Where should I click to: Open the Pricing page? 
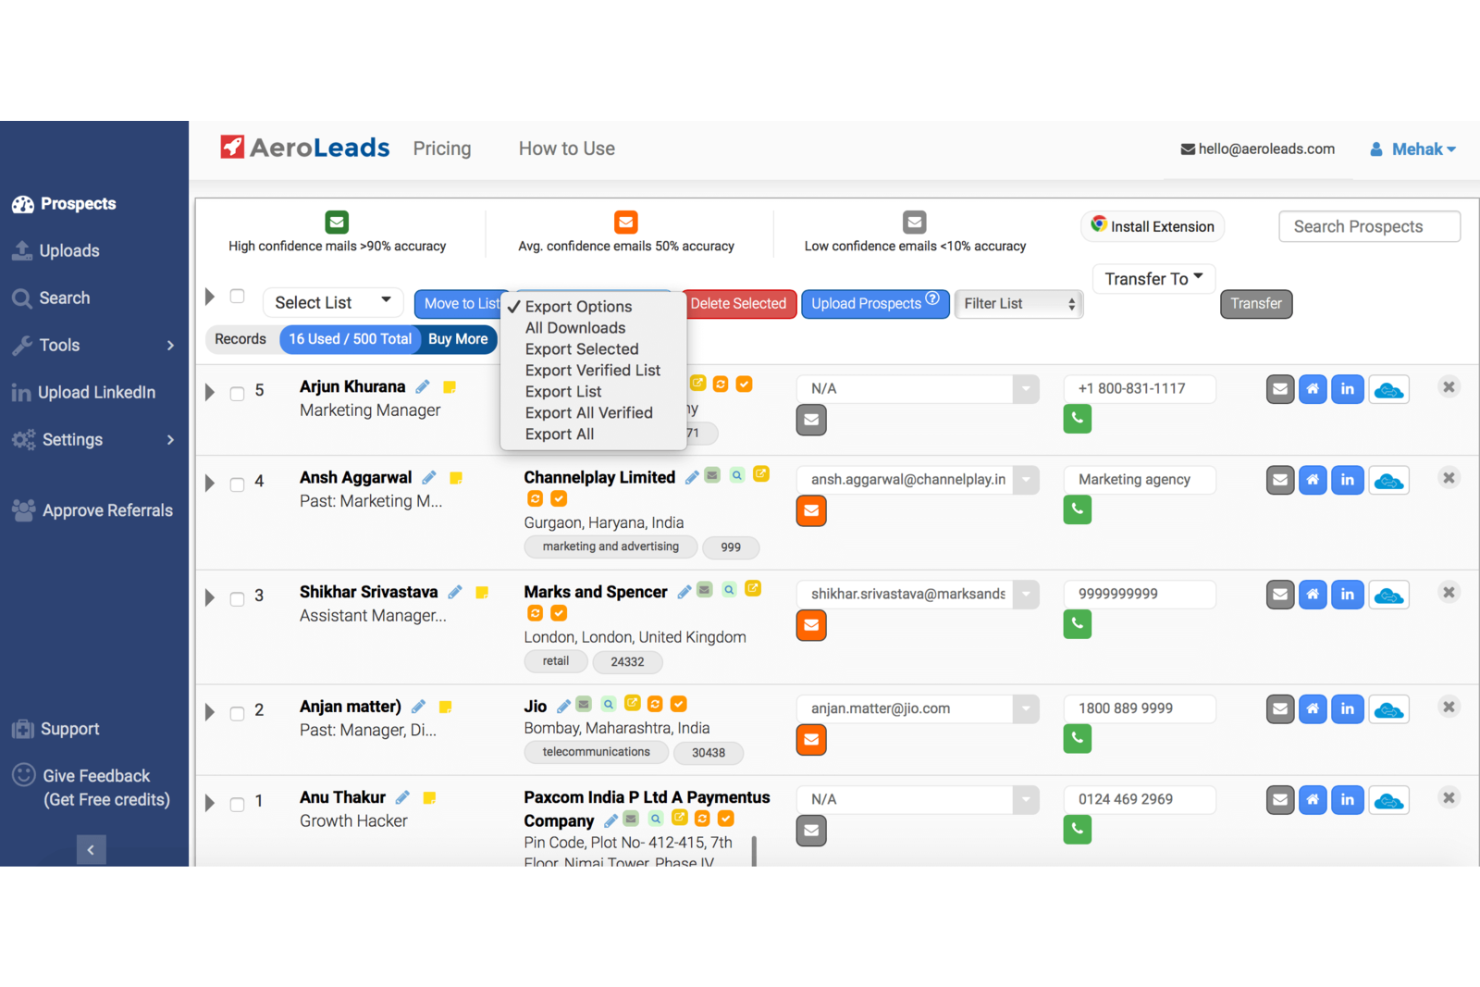442,148
